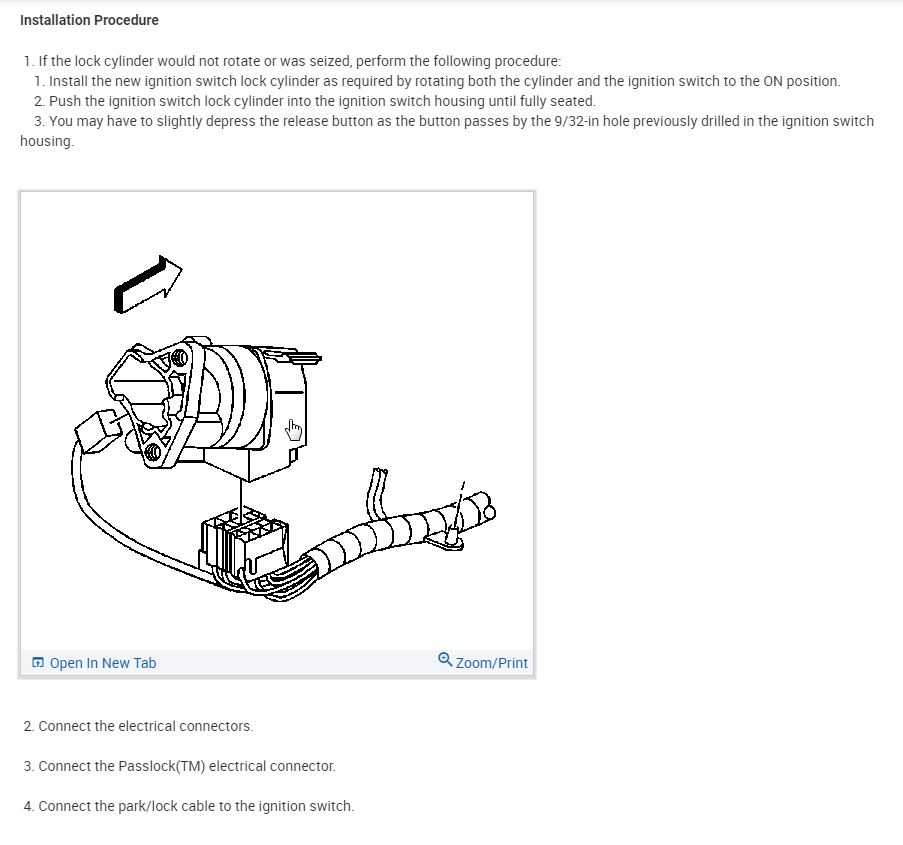Click the ignition switch housing in the diagram
The width and height of the screenshot is (903, 845).
click(x=248, y=403)
